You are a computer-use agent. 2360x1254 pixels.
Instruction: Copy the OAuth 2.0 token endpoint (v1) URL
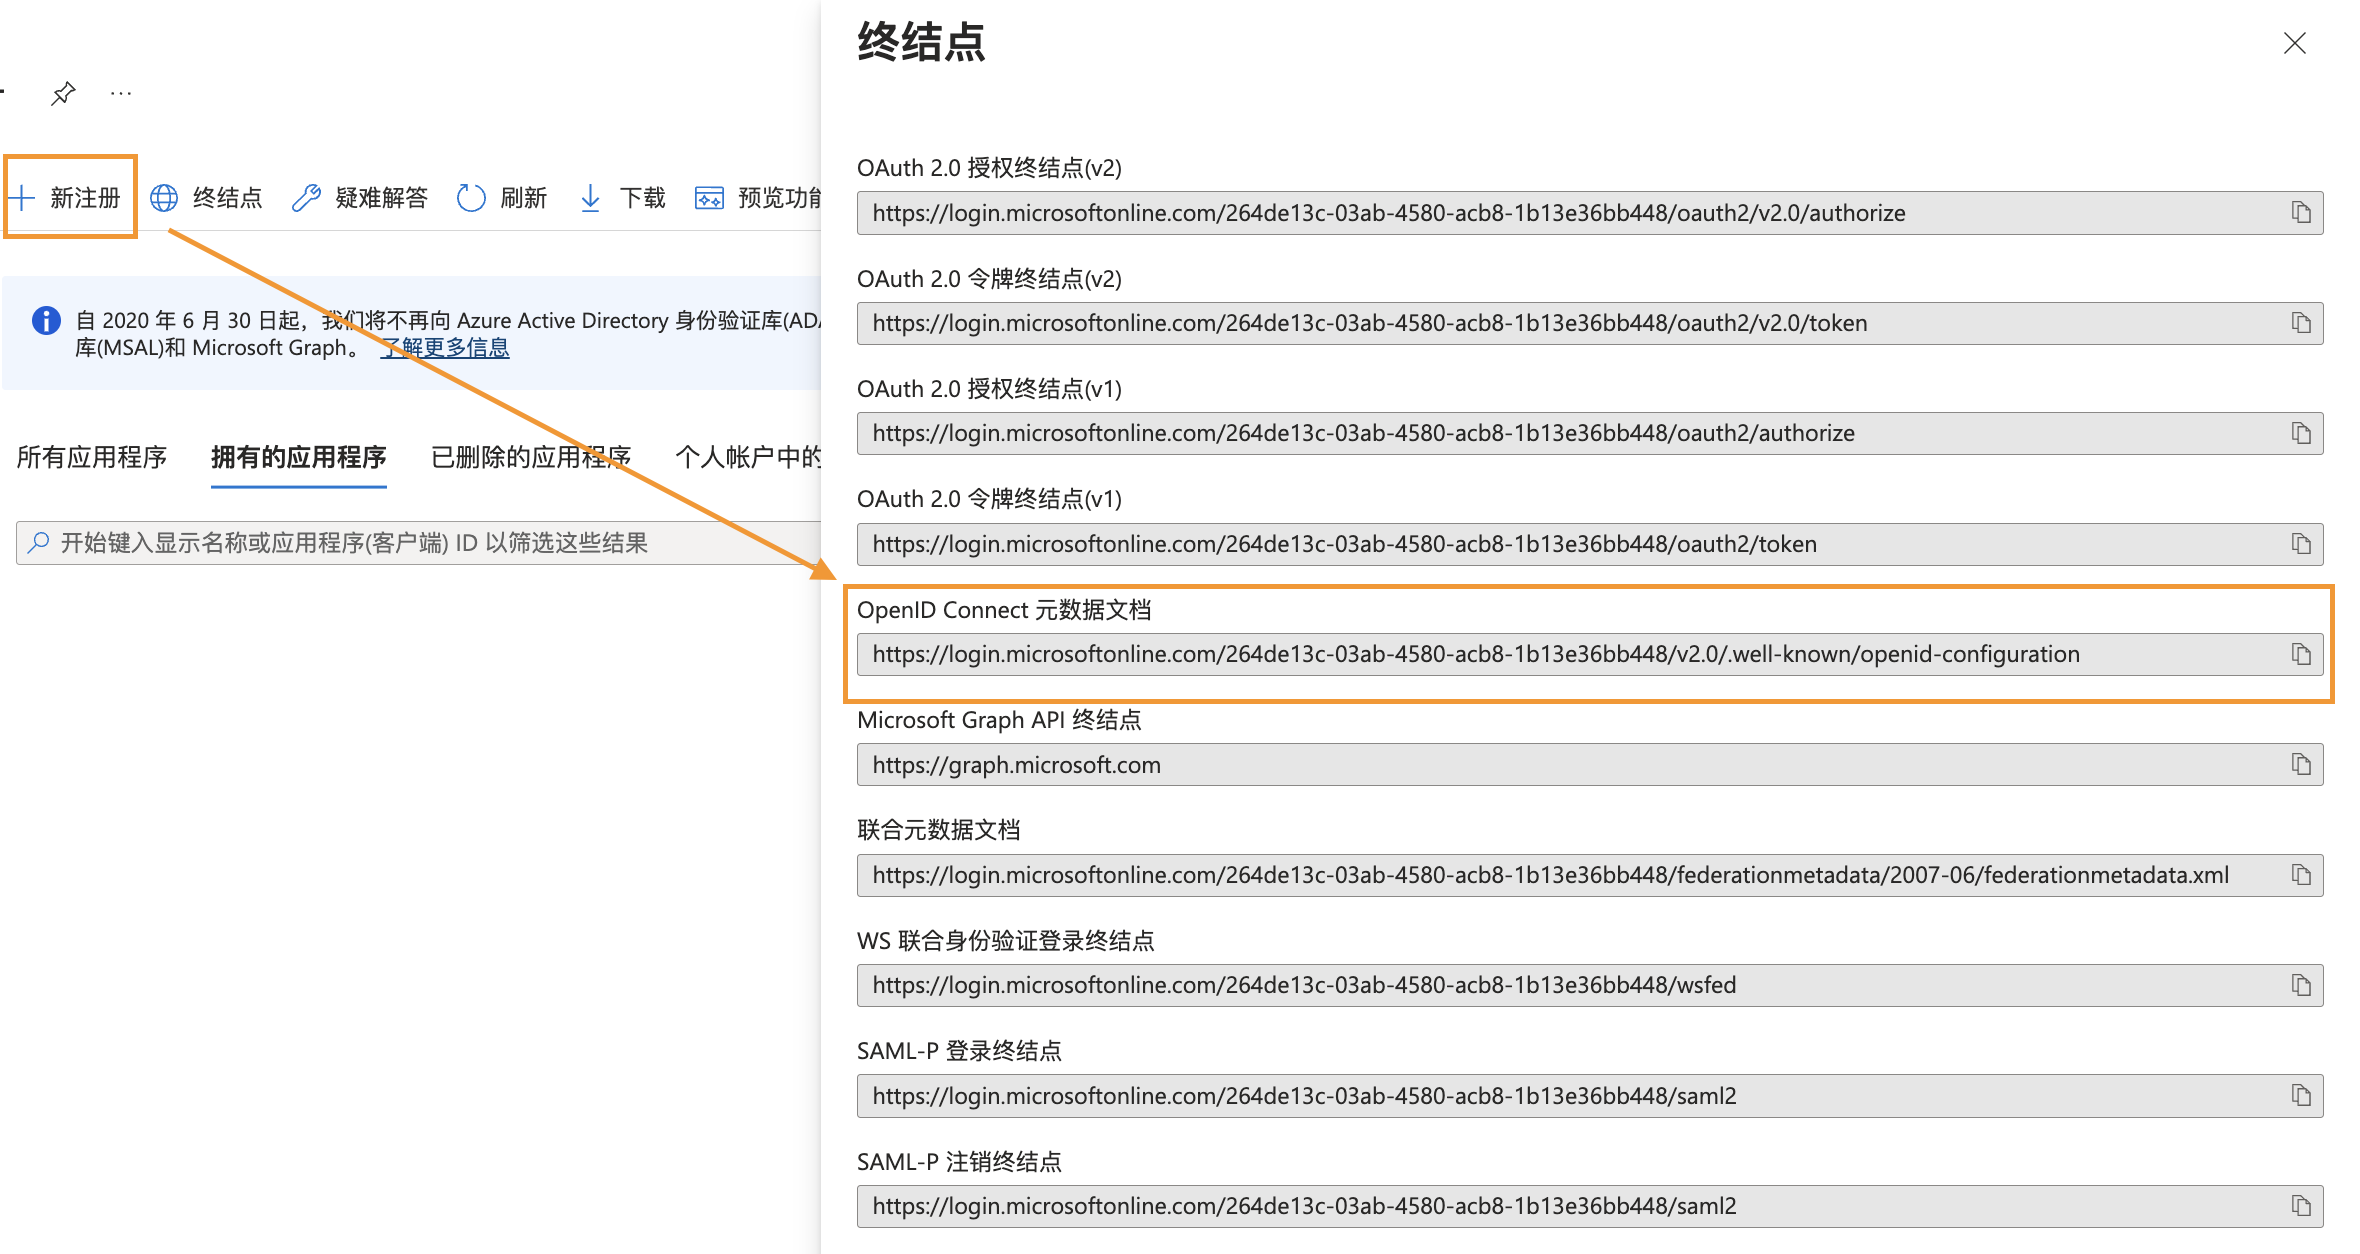click(2301, 544)
